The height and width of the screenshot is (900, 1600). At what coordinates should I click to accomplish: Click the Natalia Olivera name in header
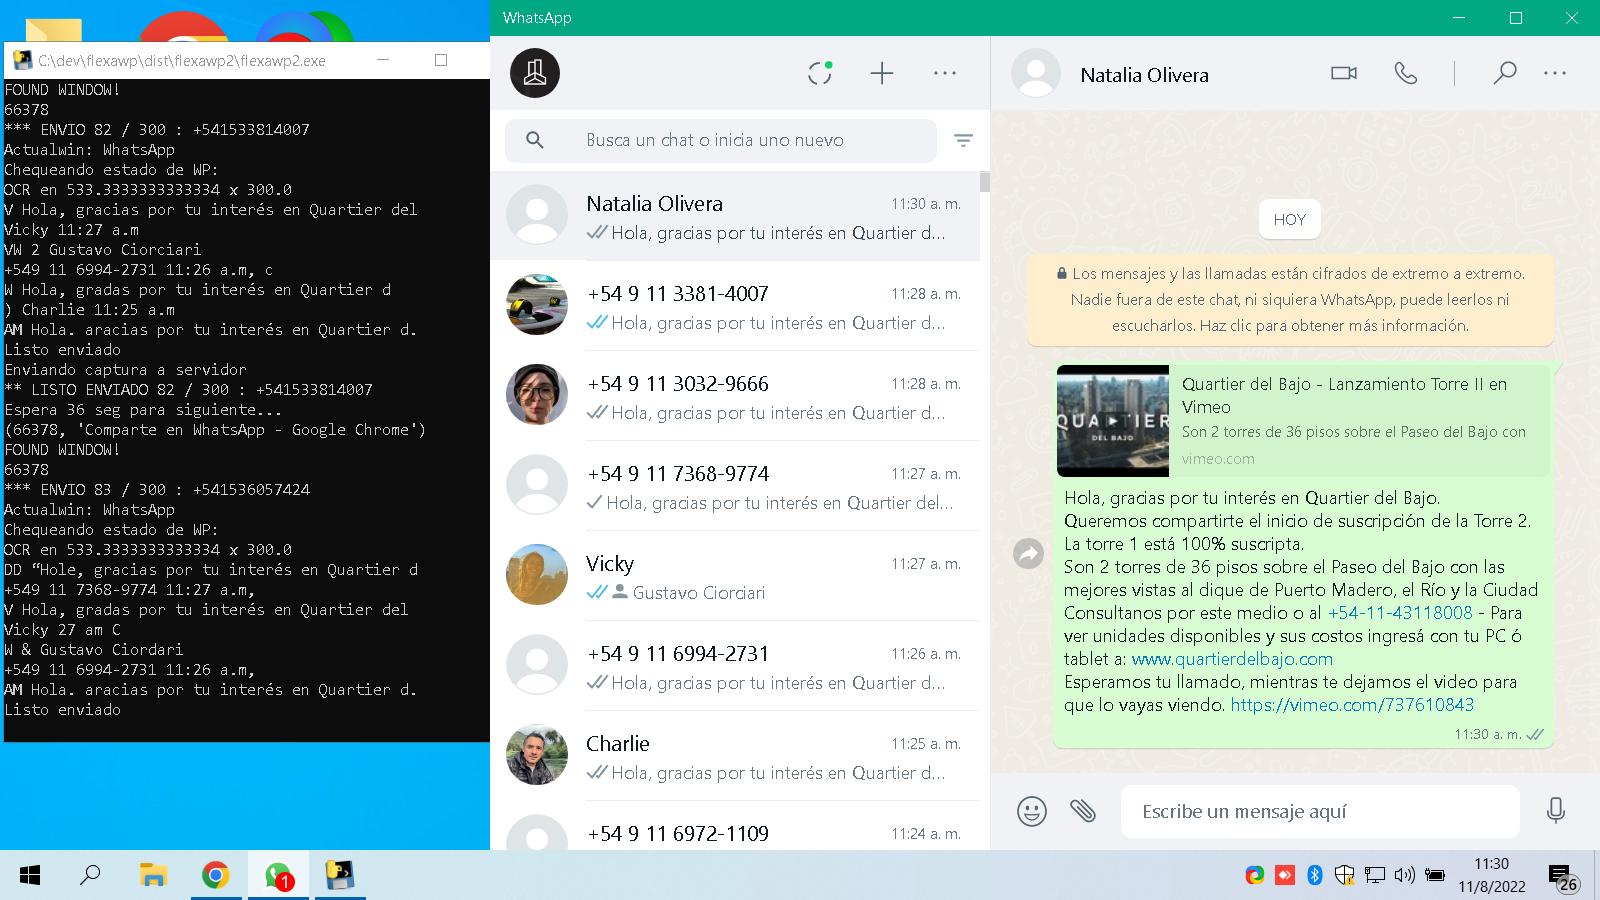1144,75
